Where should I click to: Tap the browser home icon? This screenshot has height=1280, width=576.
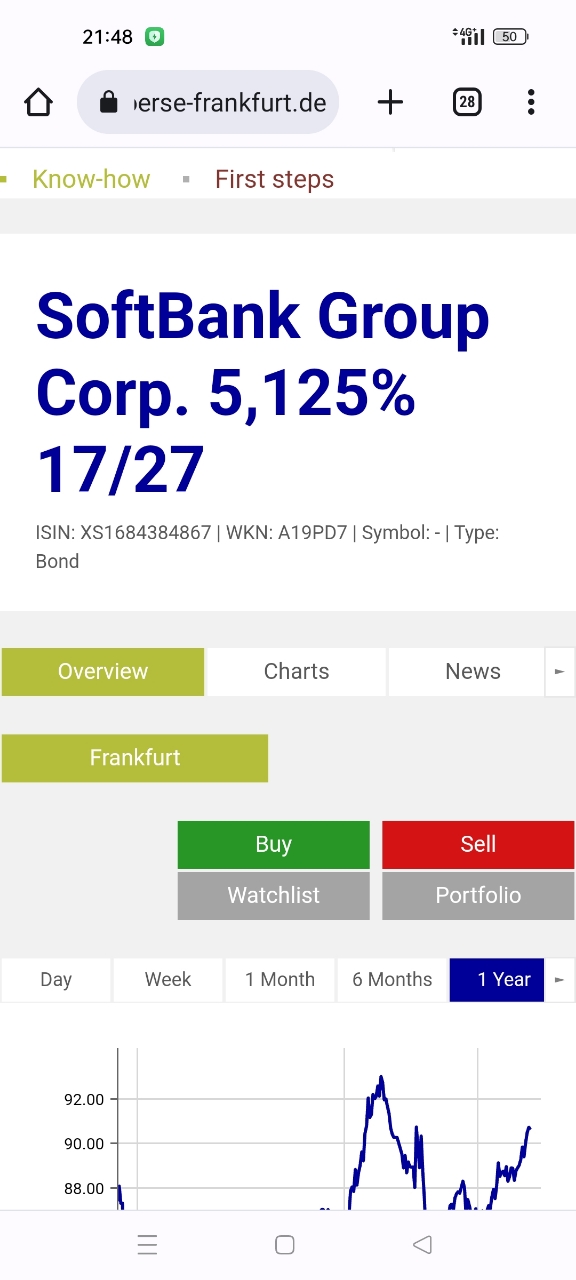[38, 102]
